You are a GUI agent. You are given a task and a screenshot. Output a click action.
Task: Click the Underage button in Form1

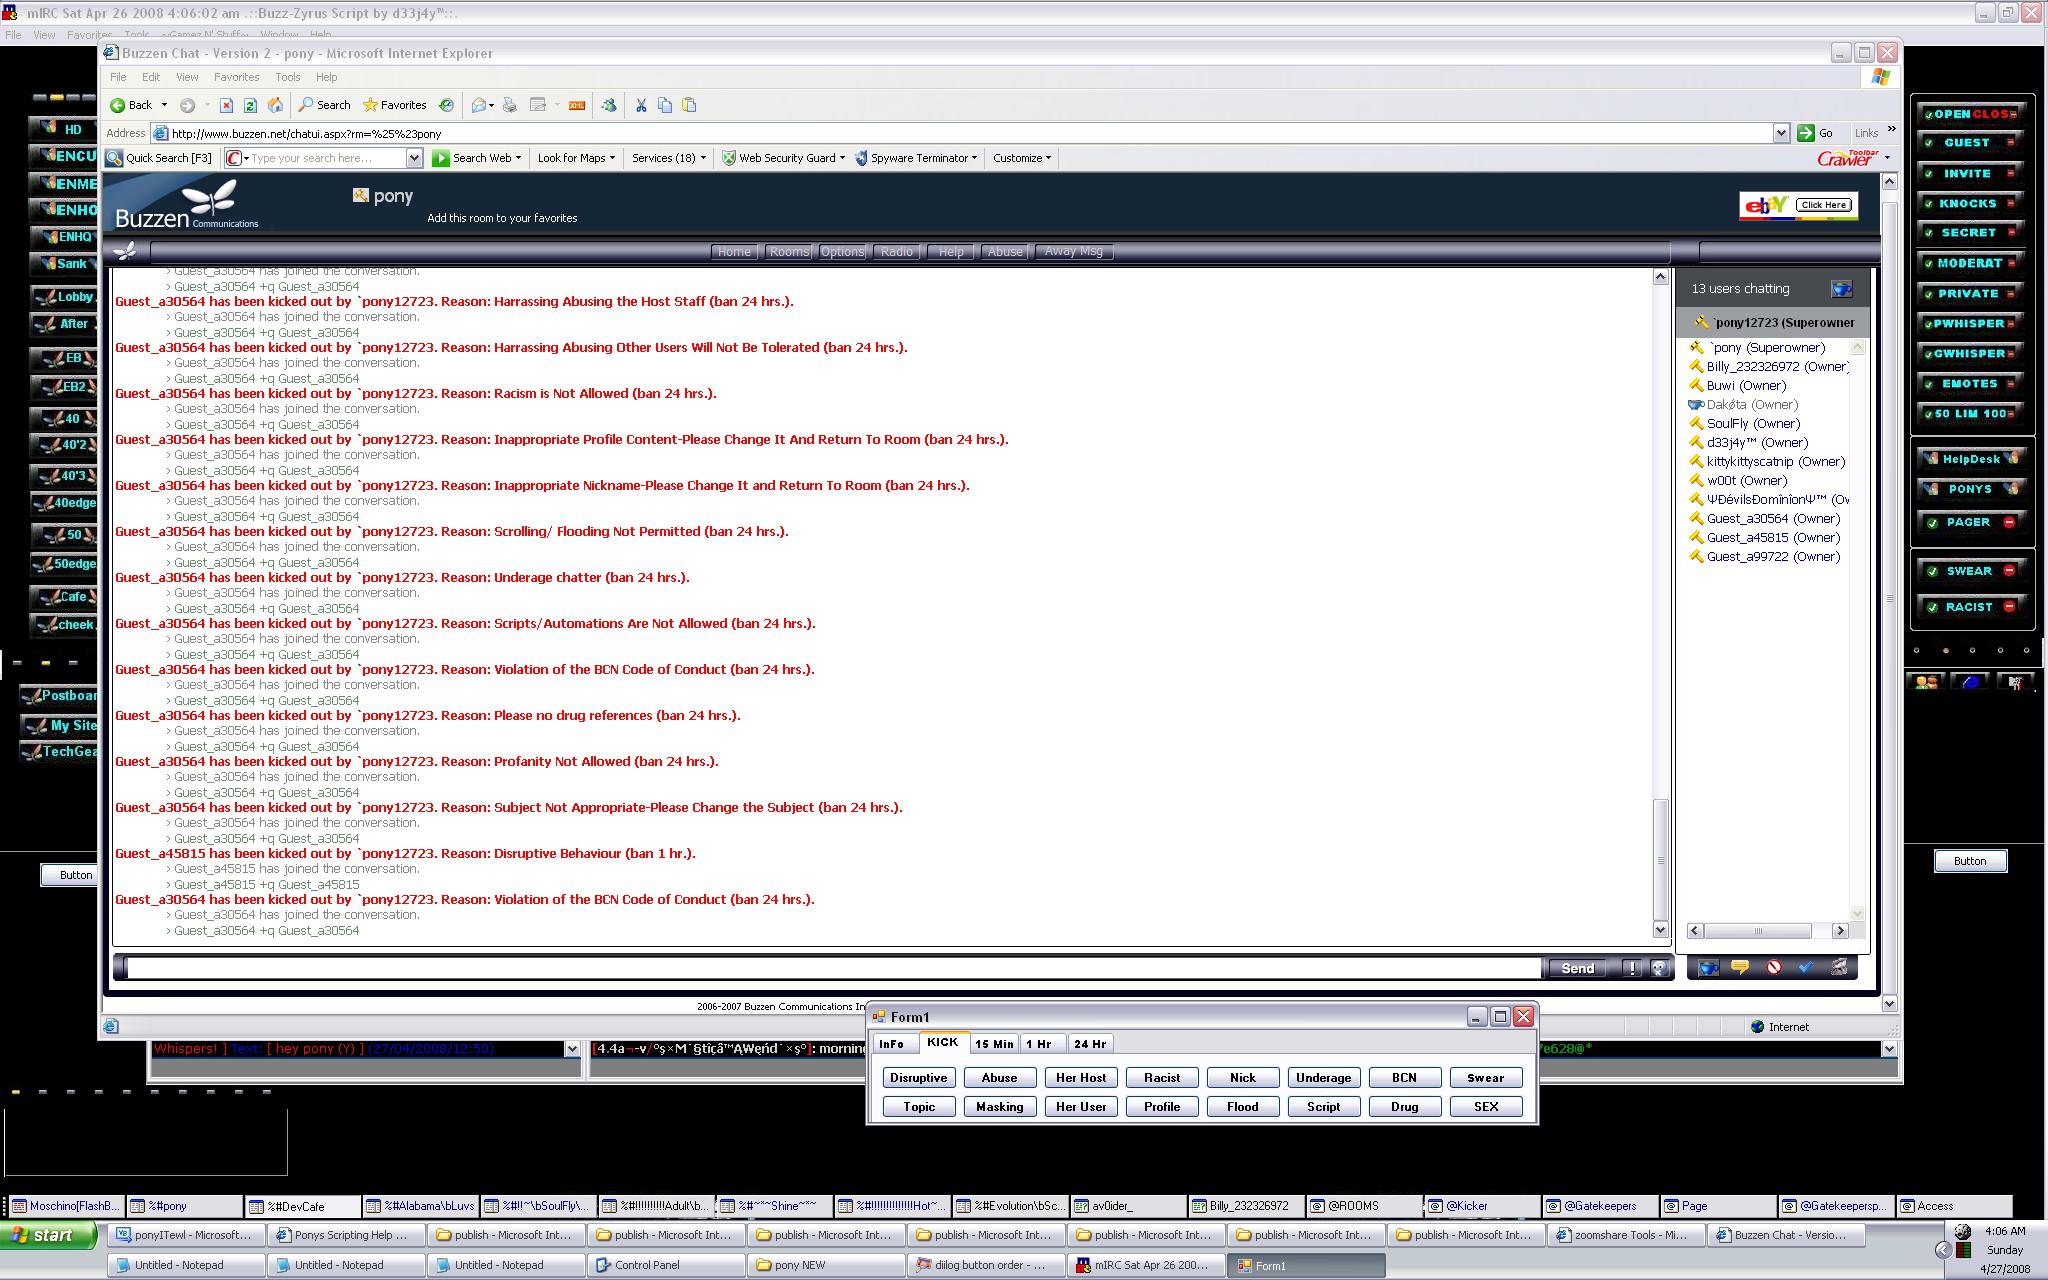1323,1078
